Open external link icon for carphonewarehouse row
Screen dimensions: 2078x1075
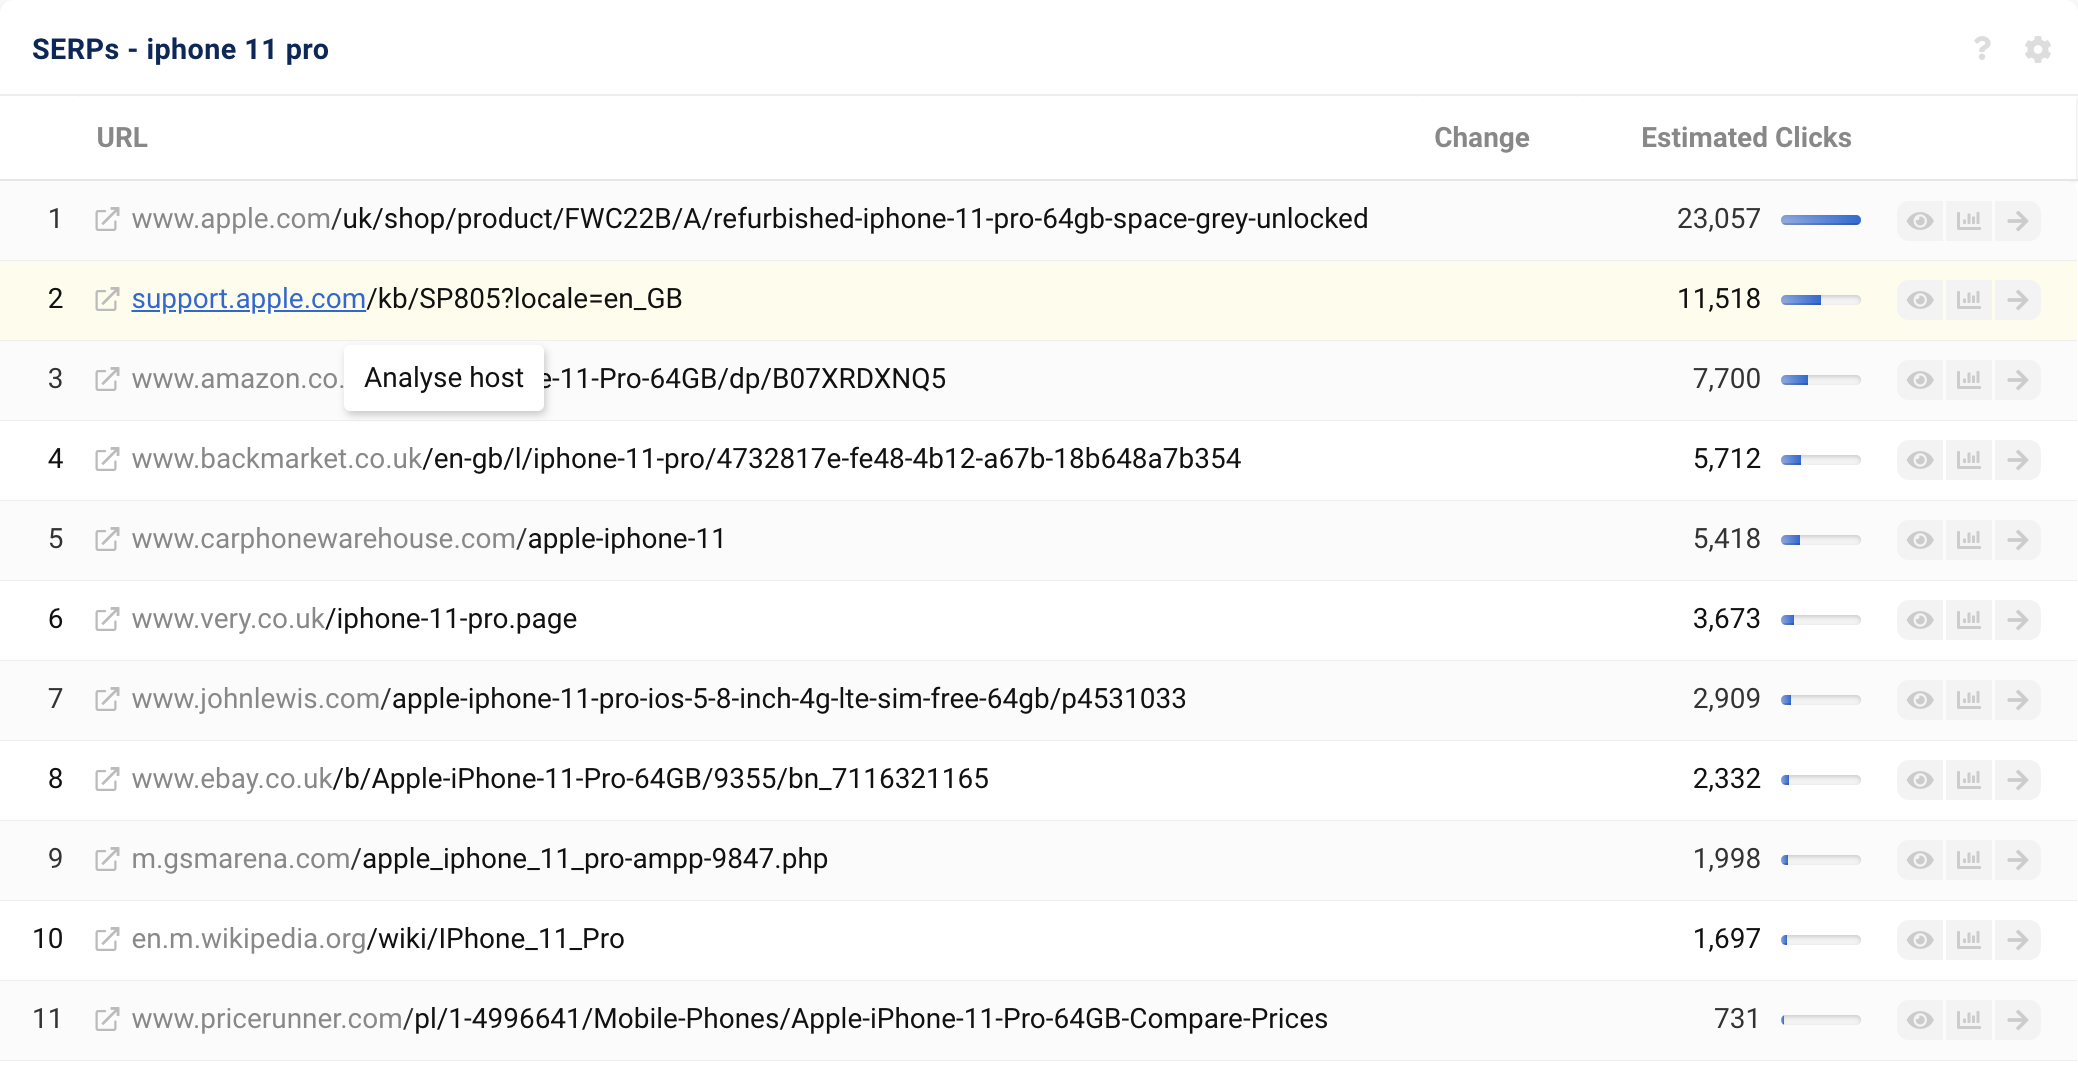[107, 539]
